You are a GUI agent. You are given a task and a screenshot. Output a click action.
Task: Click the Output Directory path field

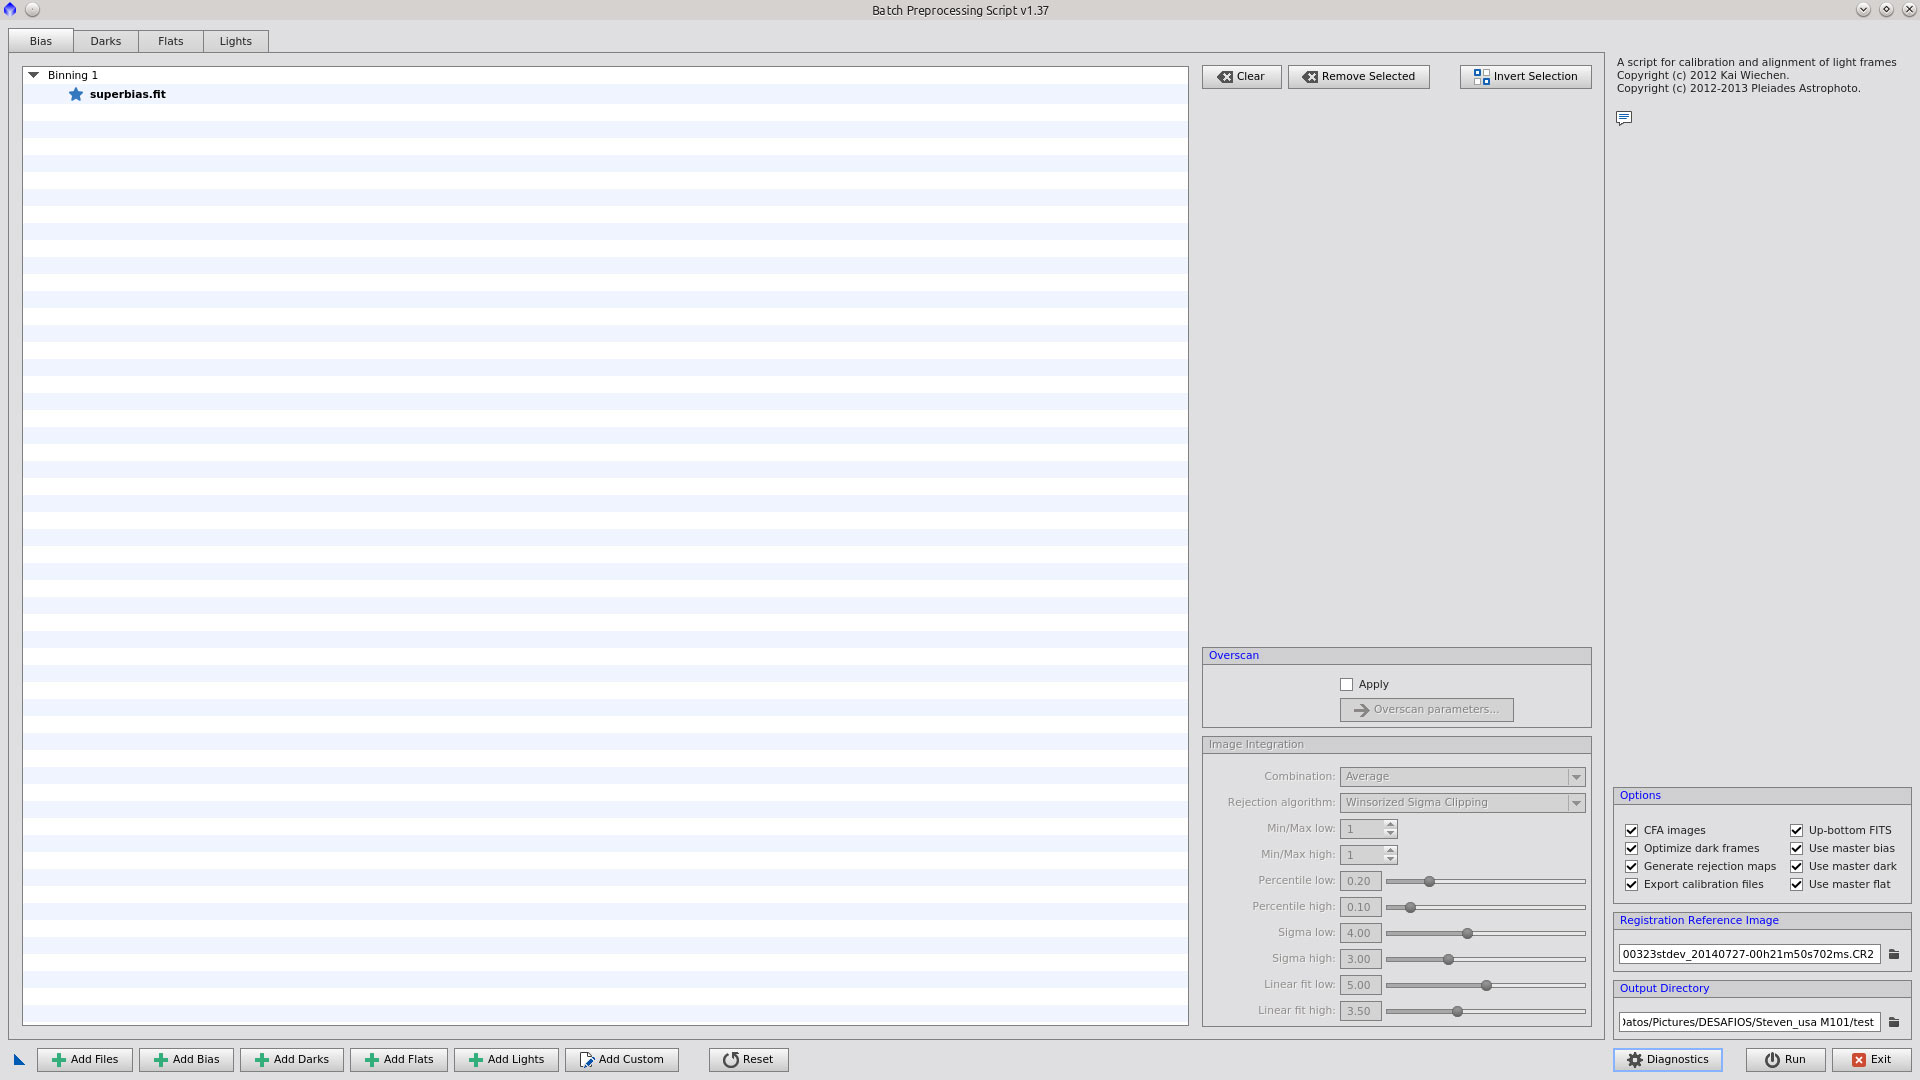[x=1748, y=1022]
